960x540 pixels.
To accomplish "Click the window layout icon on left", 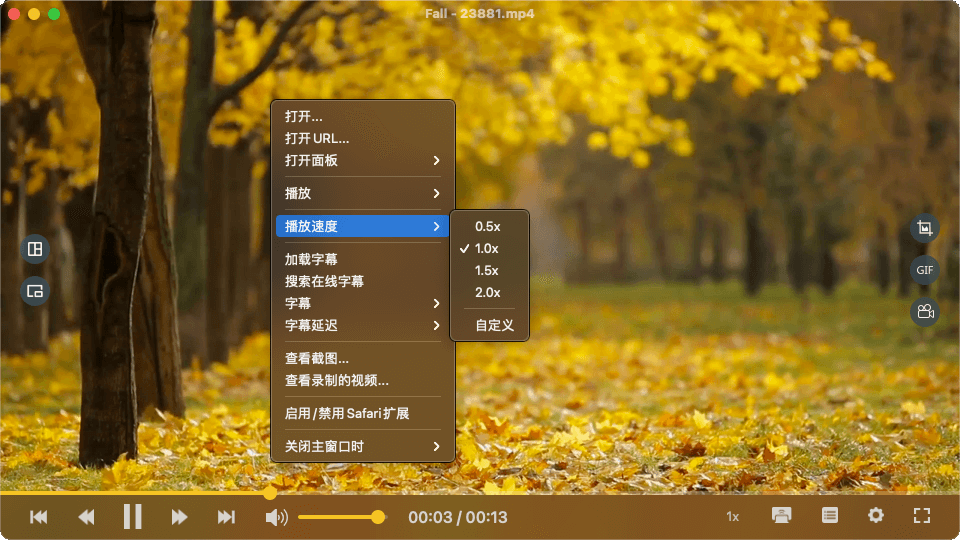I will [x=35, y=249].
